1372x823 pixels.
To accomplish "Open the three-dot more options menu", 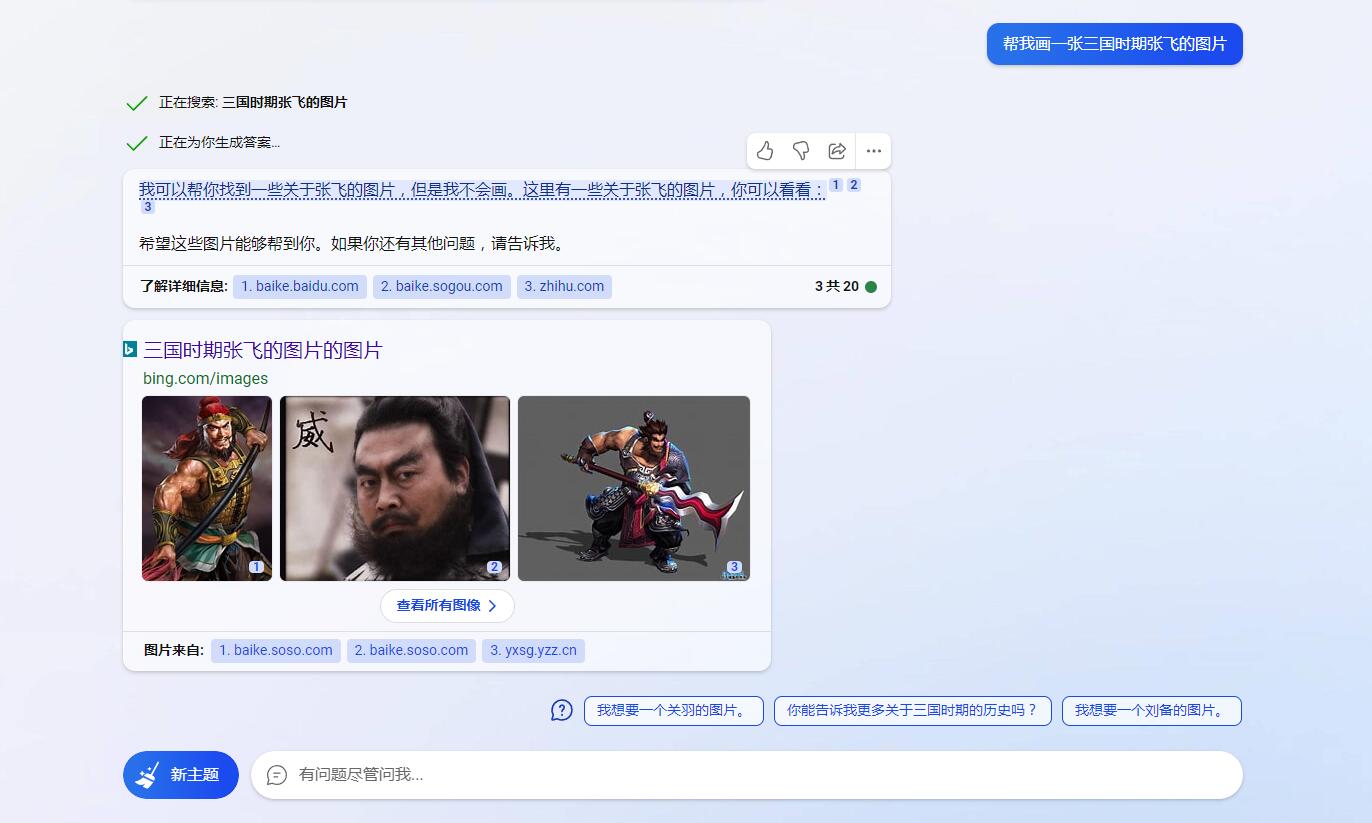I will [x=873, y=151].
